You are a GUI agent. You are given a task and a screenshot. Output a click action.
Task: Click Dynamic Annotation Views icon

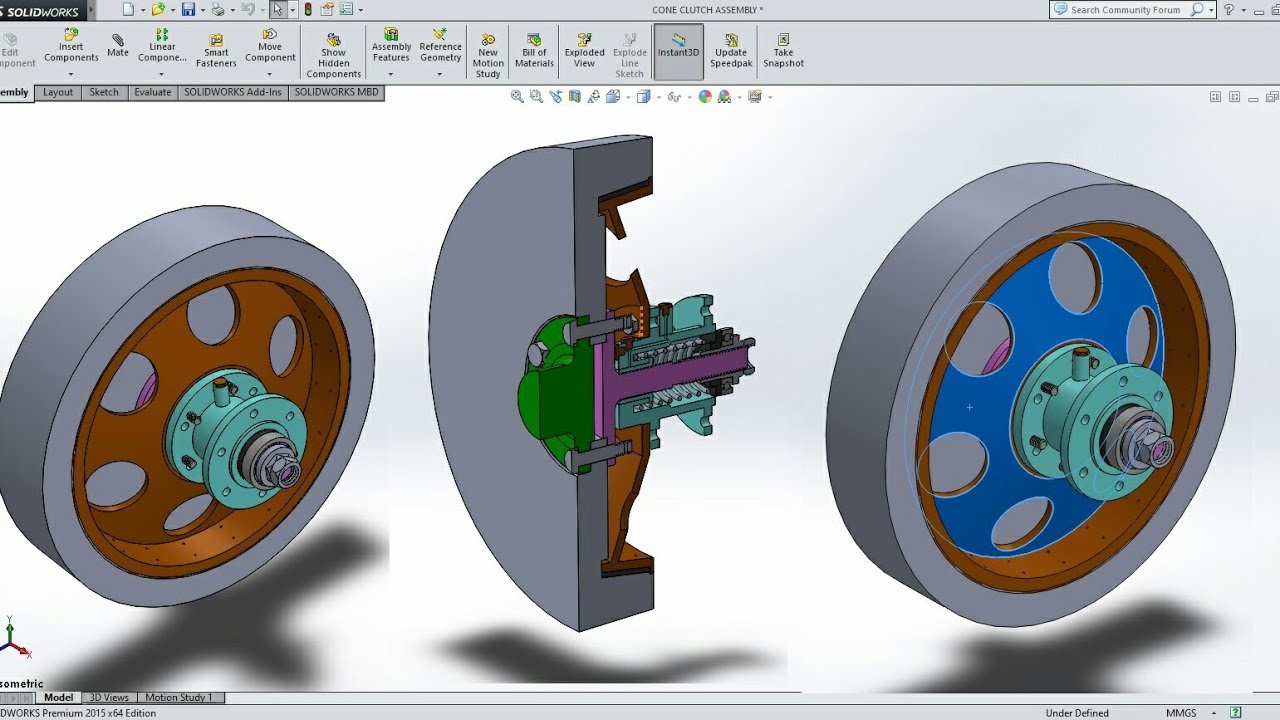(x=594, y=97)
